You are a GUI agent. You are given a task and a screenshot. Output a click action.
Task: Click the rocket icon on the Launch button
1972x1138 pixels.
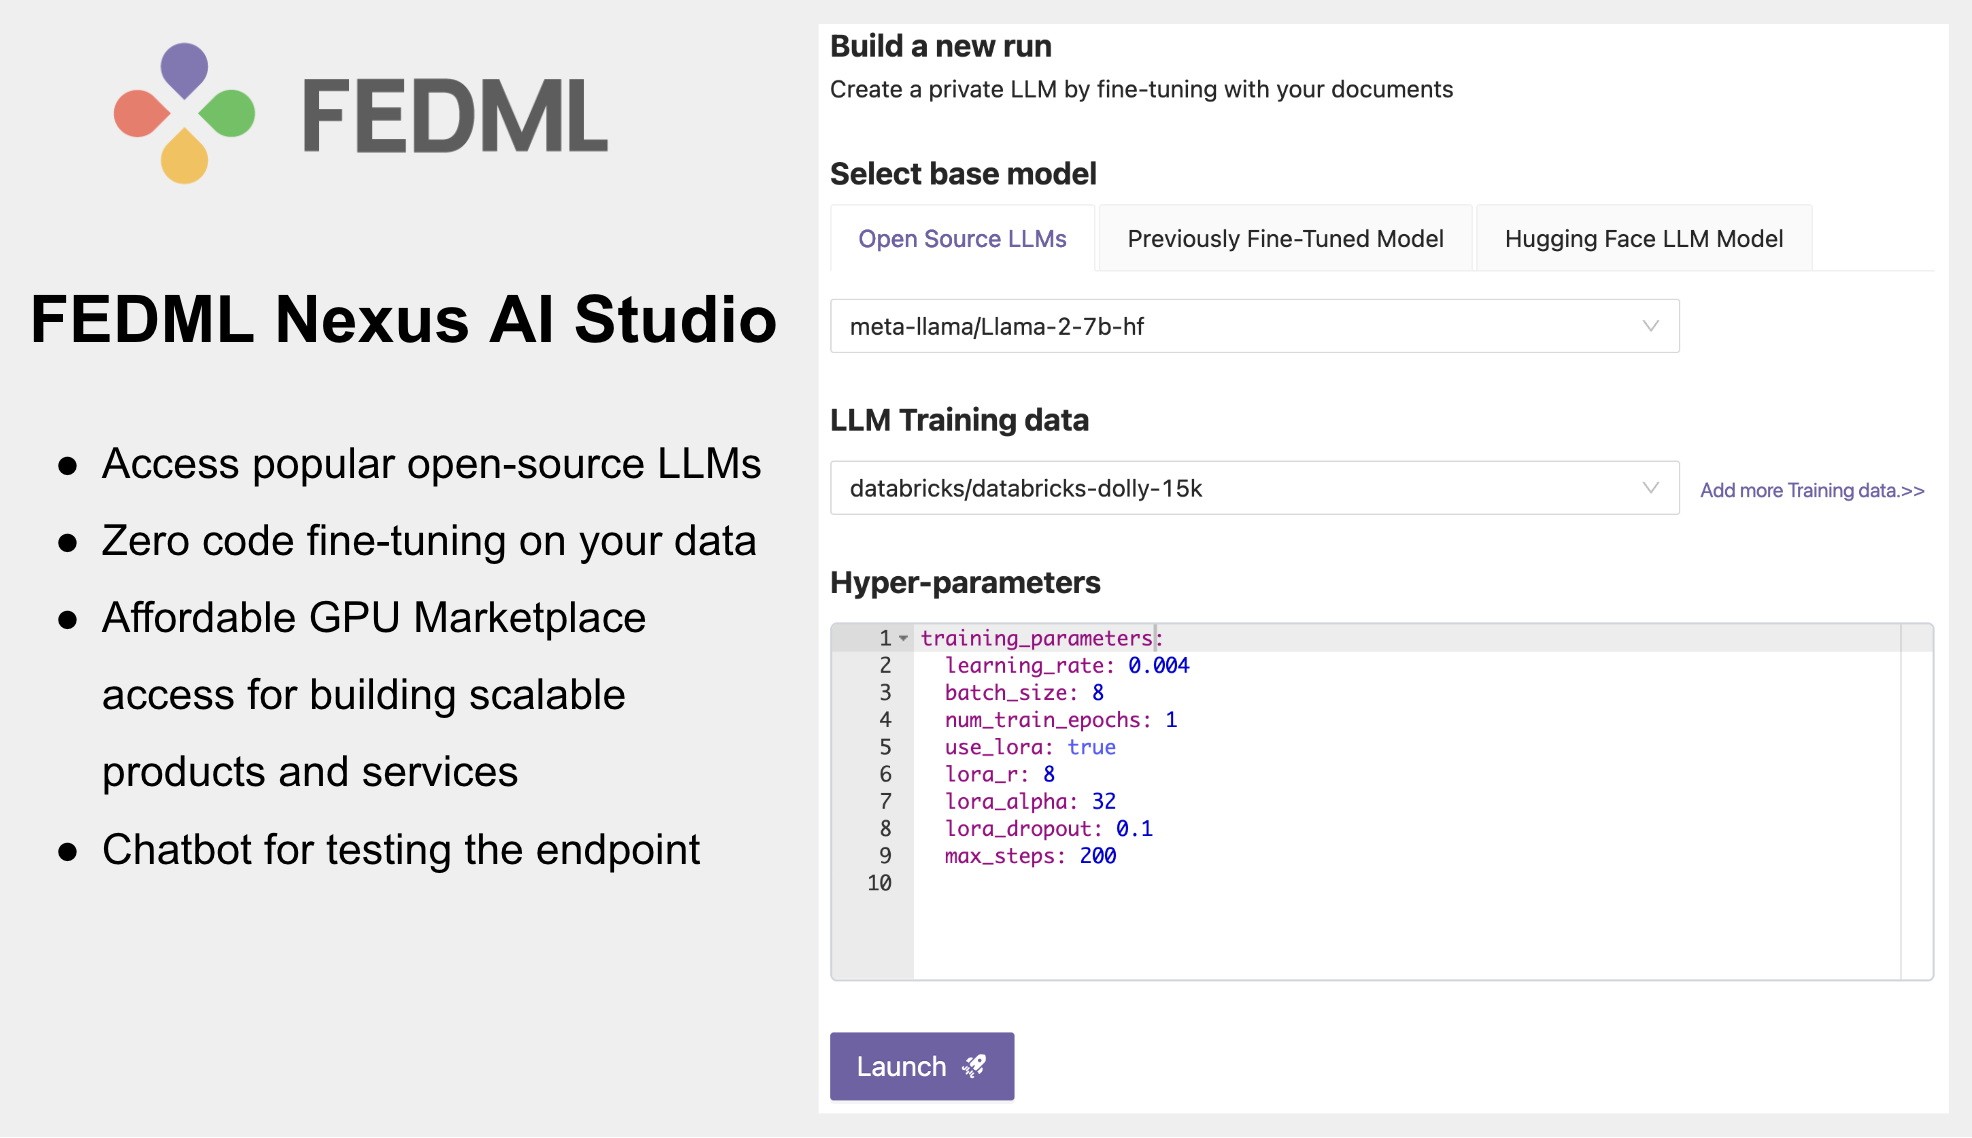975,1066
